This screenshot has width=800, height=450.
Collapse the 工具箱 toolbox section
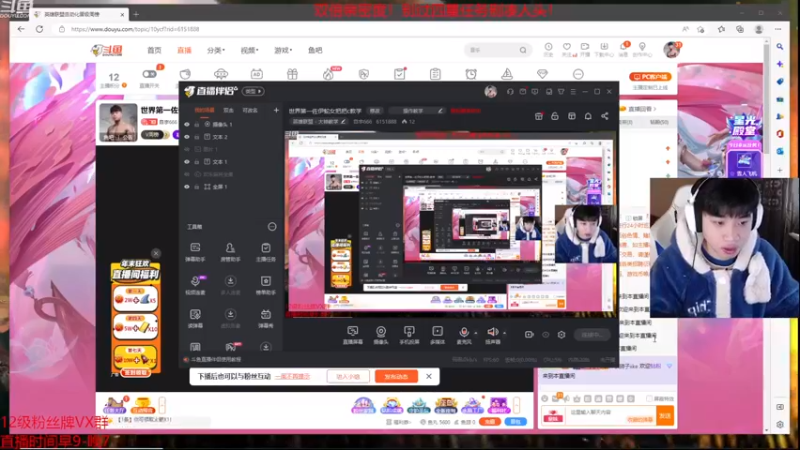[x=272, y=227]
